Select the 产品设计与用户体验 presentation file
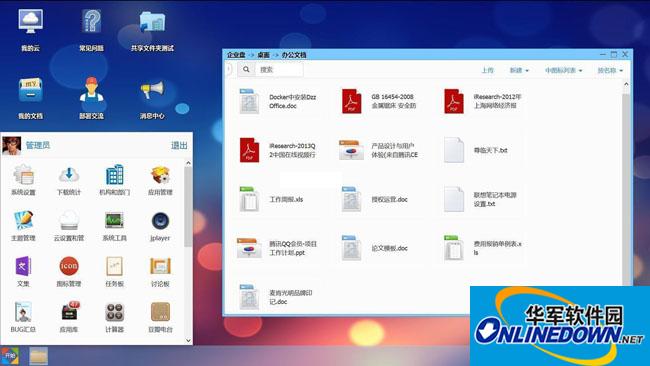Screen dimensions: 650x366 (351, 150)
